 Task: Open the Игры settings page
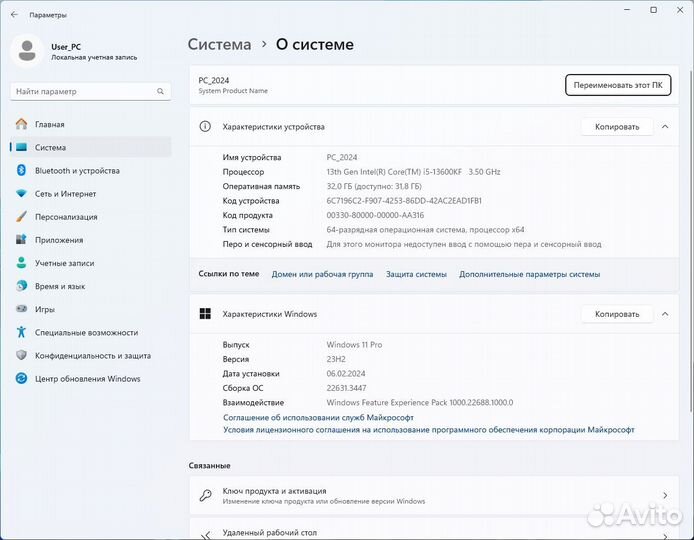tap(90, 309)
